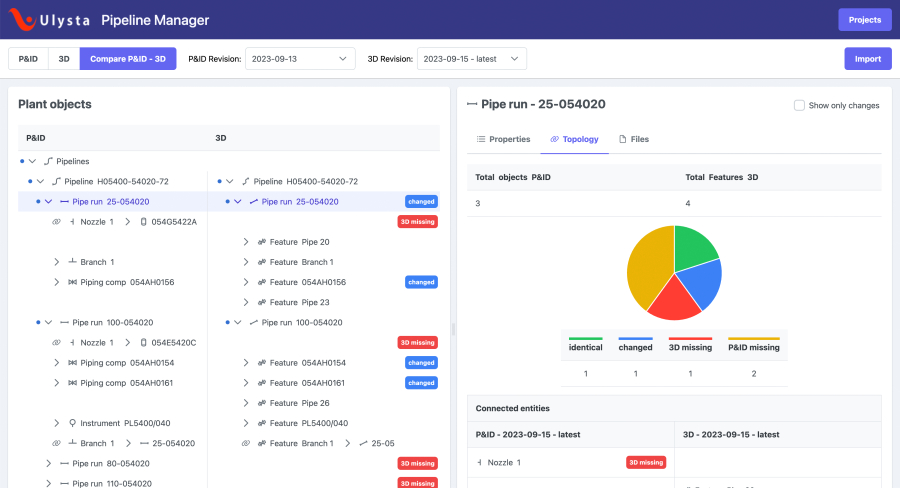Click link icon beside Nozzle 1 054G5422A
The height and width of the screenshot is (488, 900).
pos(56,222)
